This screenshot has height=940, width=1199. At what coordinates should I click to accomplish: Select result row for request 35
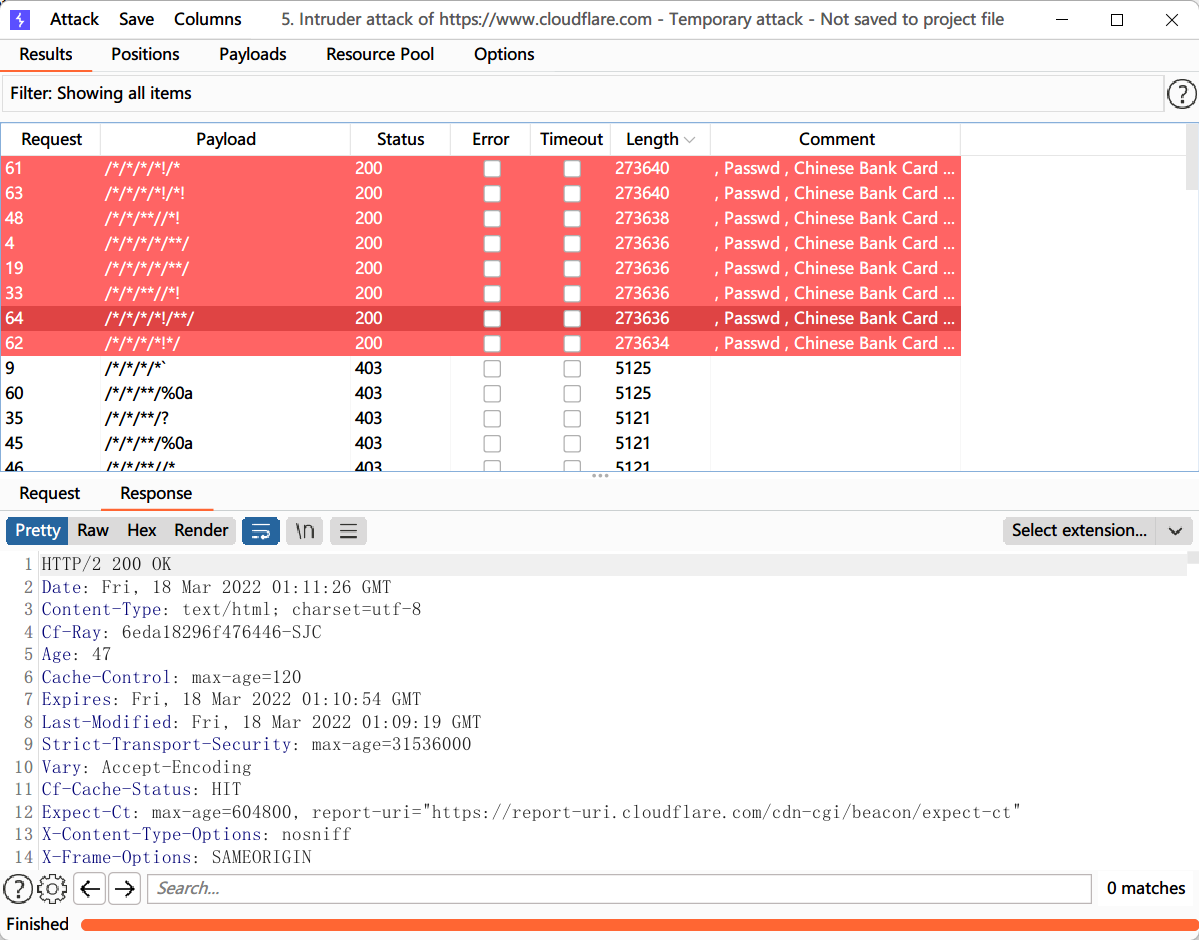(x=480, y=418)
